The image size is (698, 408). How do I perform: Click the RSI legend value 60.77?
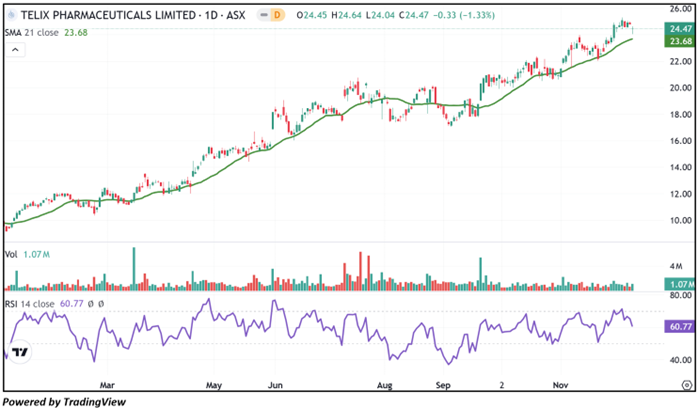pyautogui.click(x=72, y=304)
